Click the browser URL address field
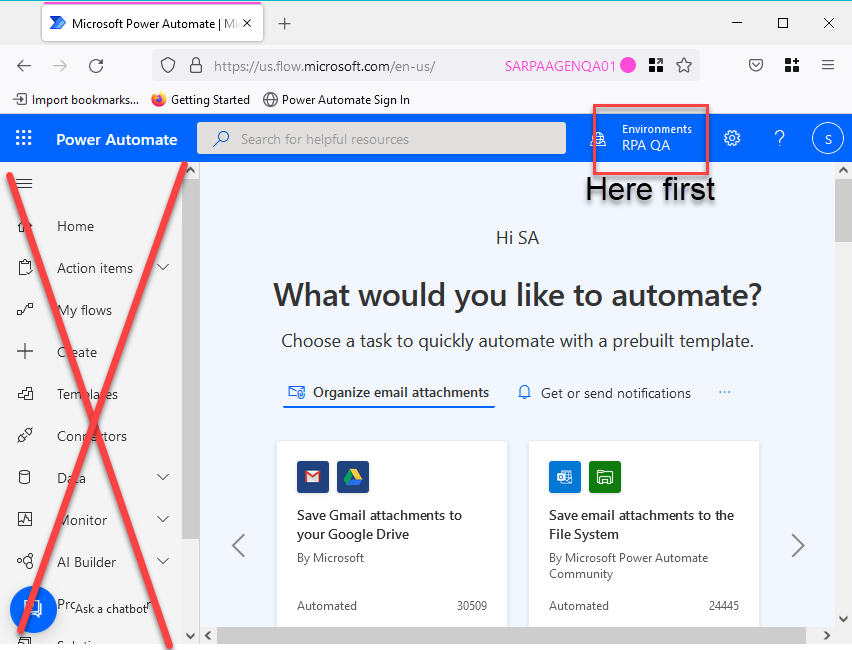Viewport: 852px width, 650px height. [x=324, y=66]
